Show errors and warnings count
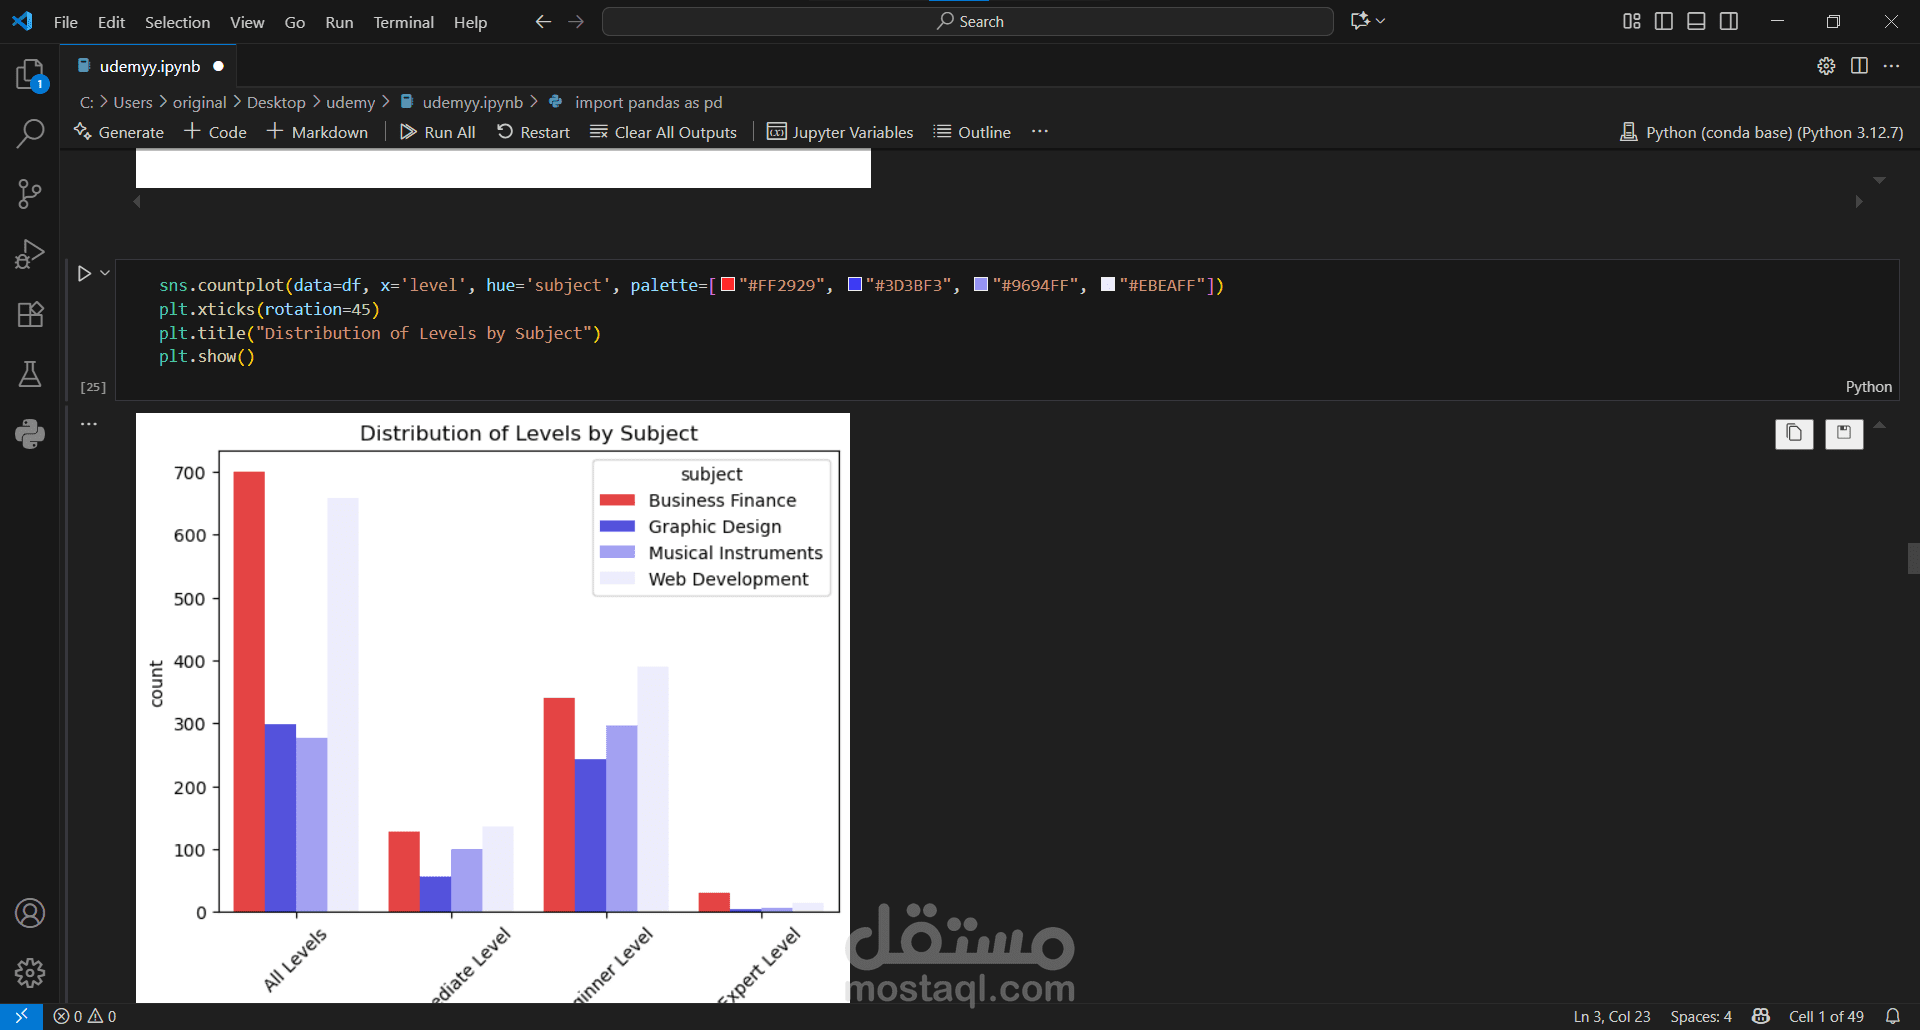1920x1030 pixels. (x=85, y=1016)
